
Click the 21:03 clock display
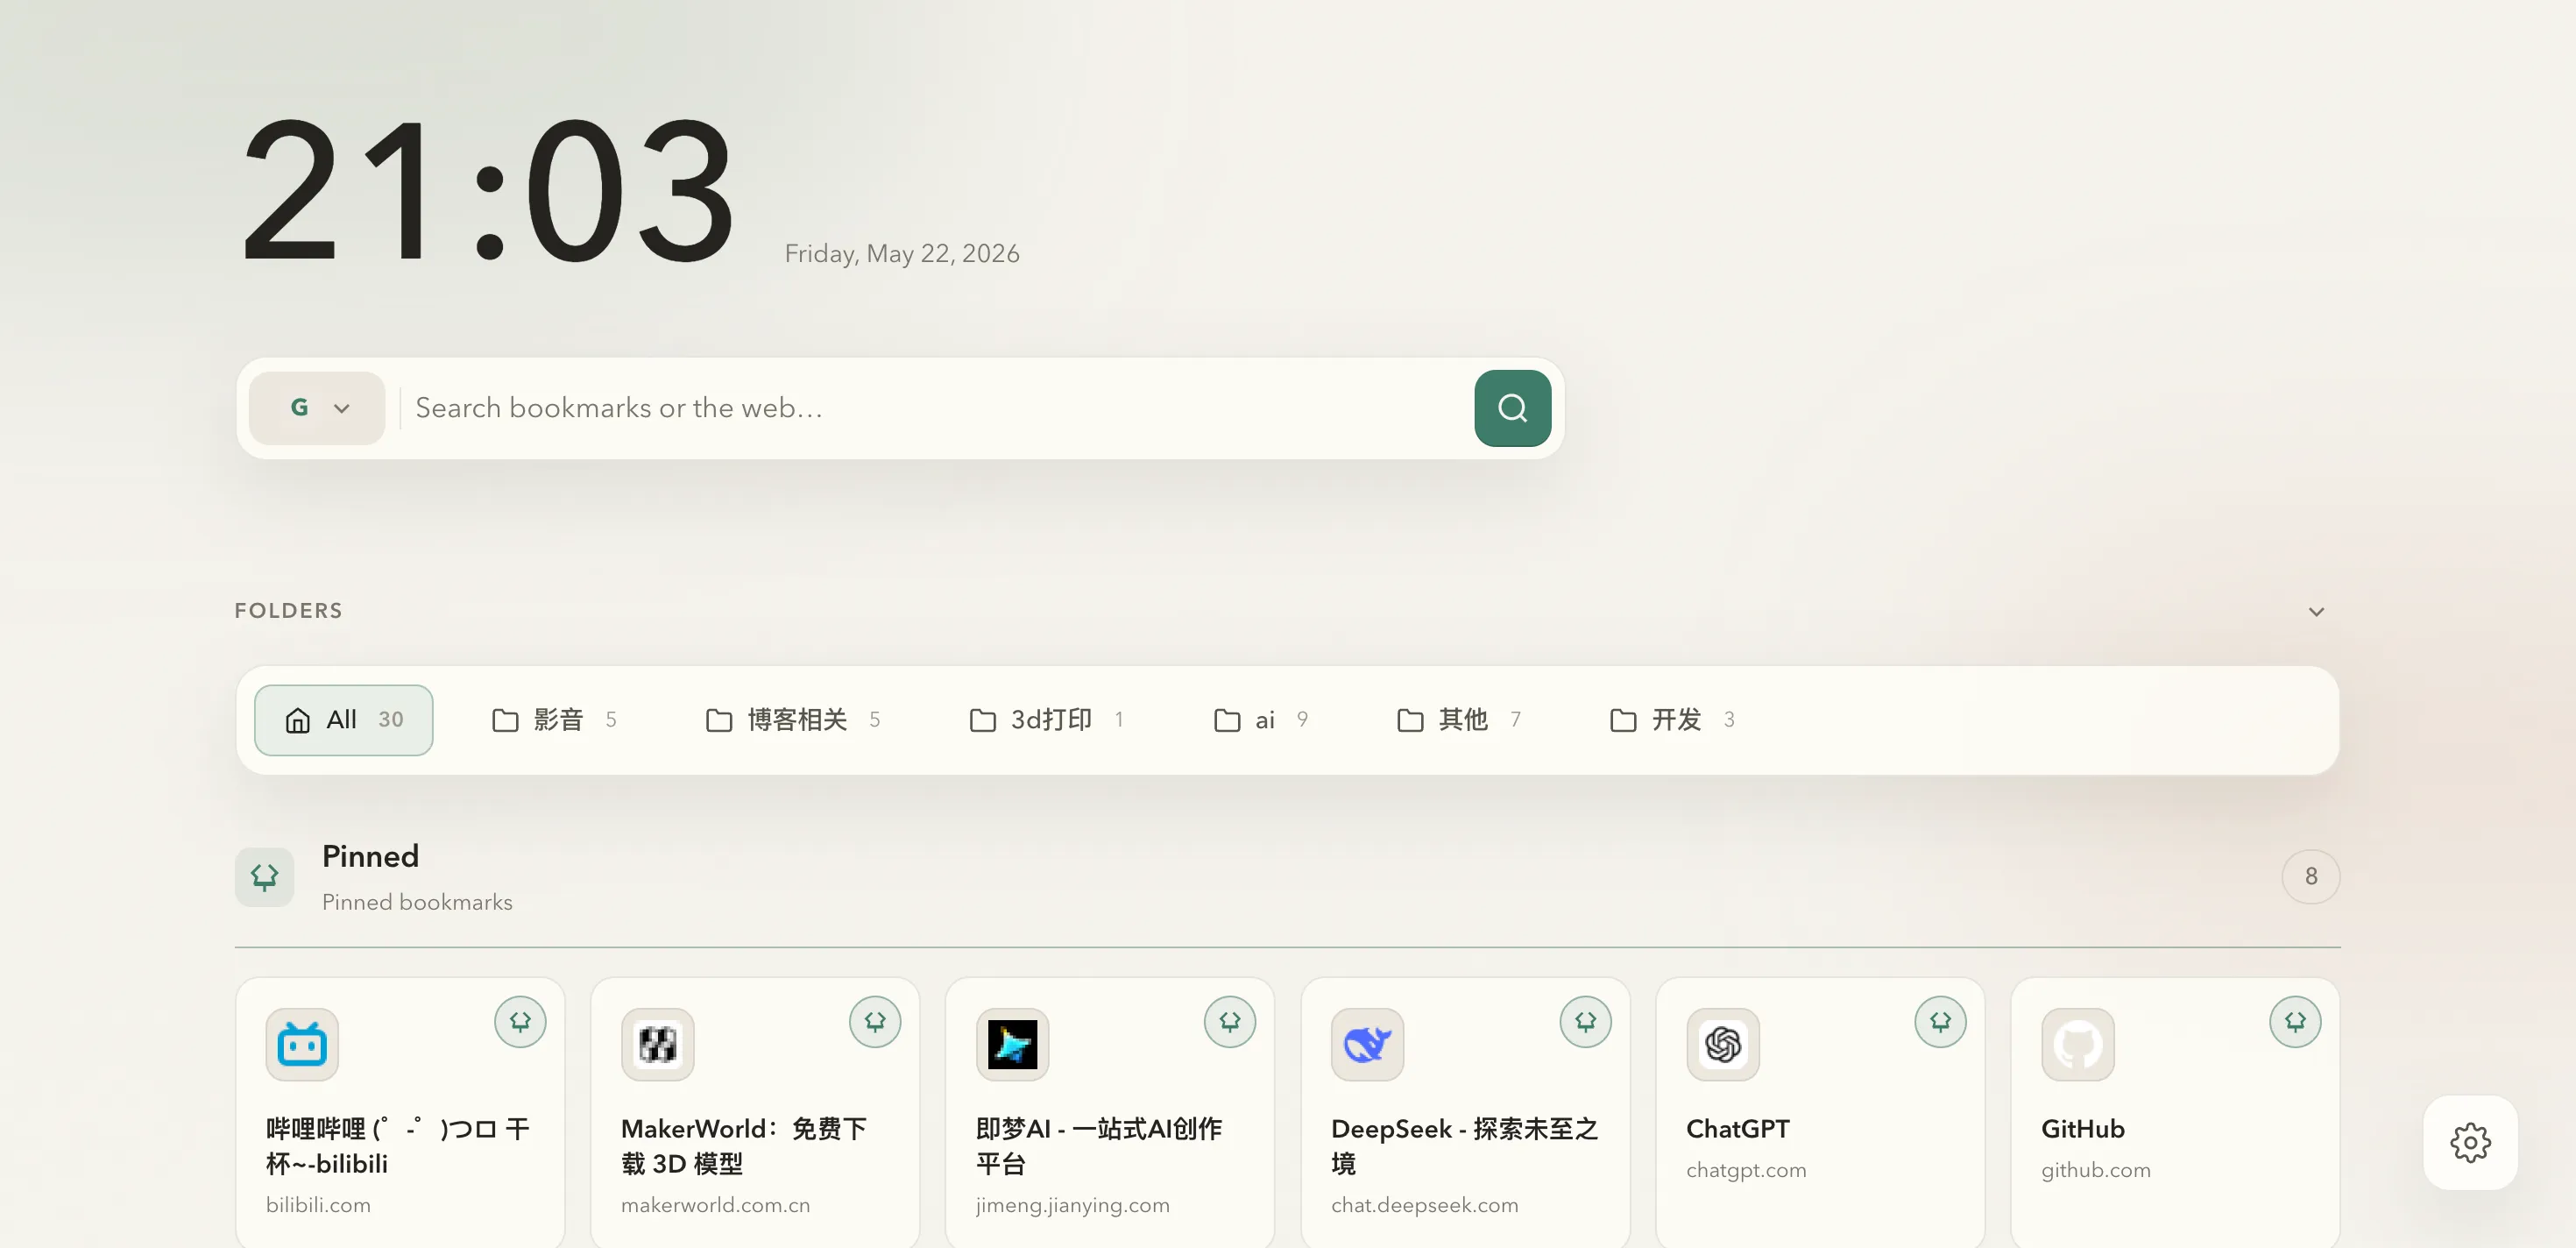click(x=490, y=190)
